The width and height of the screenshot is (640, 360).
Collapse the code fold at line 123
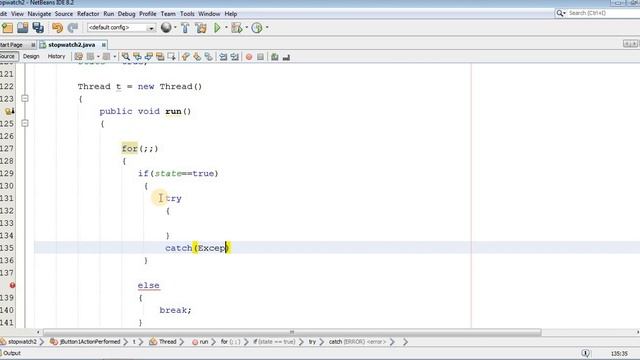(x=25, y=98)
